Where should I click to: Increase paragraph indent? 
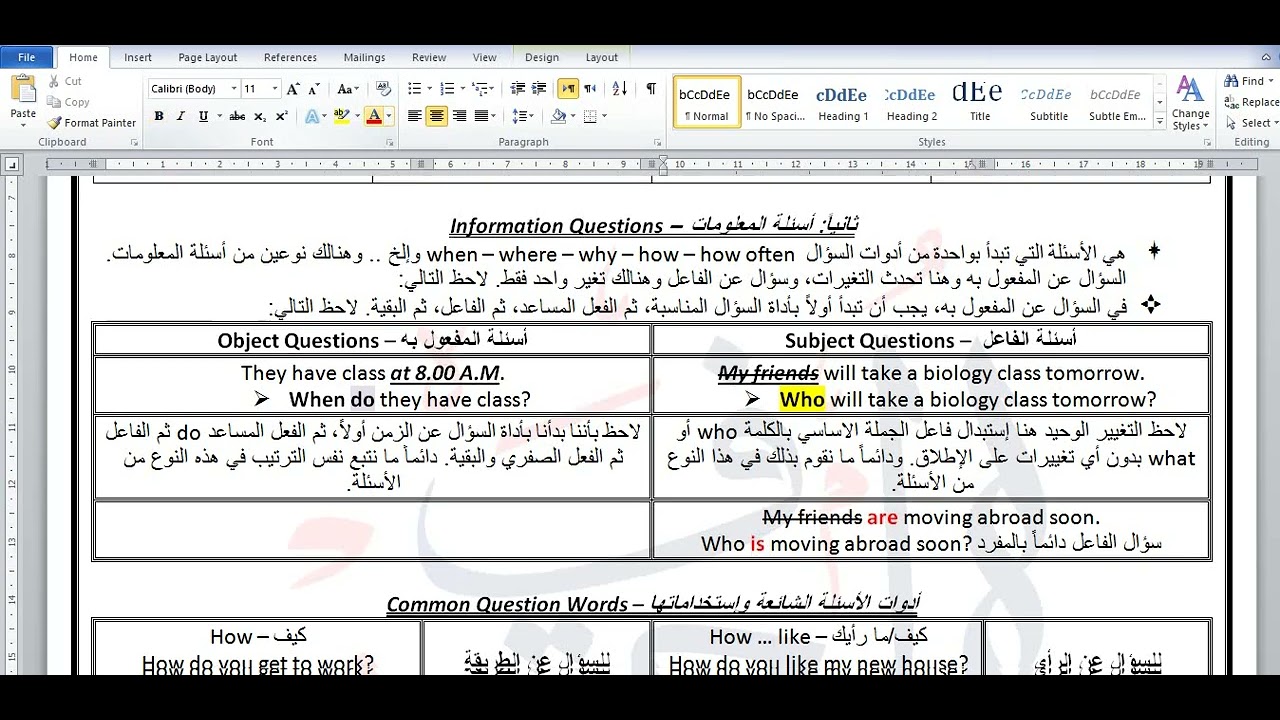click(539, 89)
